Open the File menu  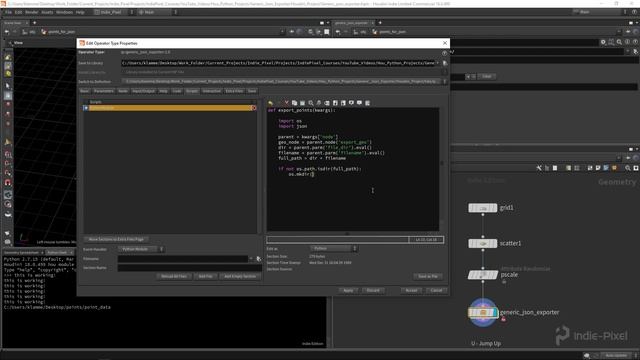pyautogui.click(x=8, y=12)
